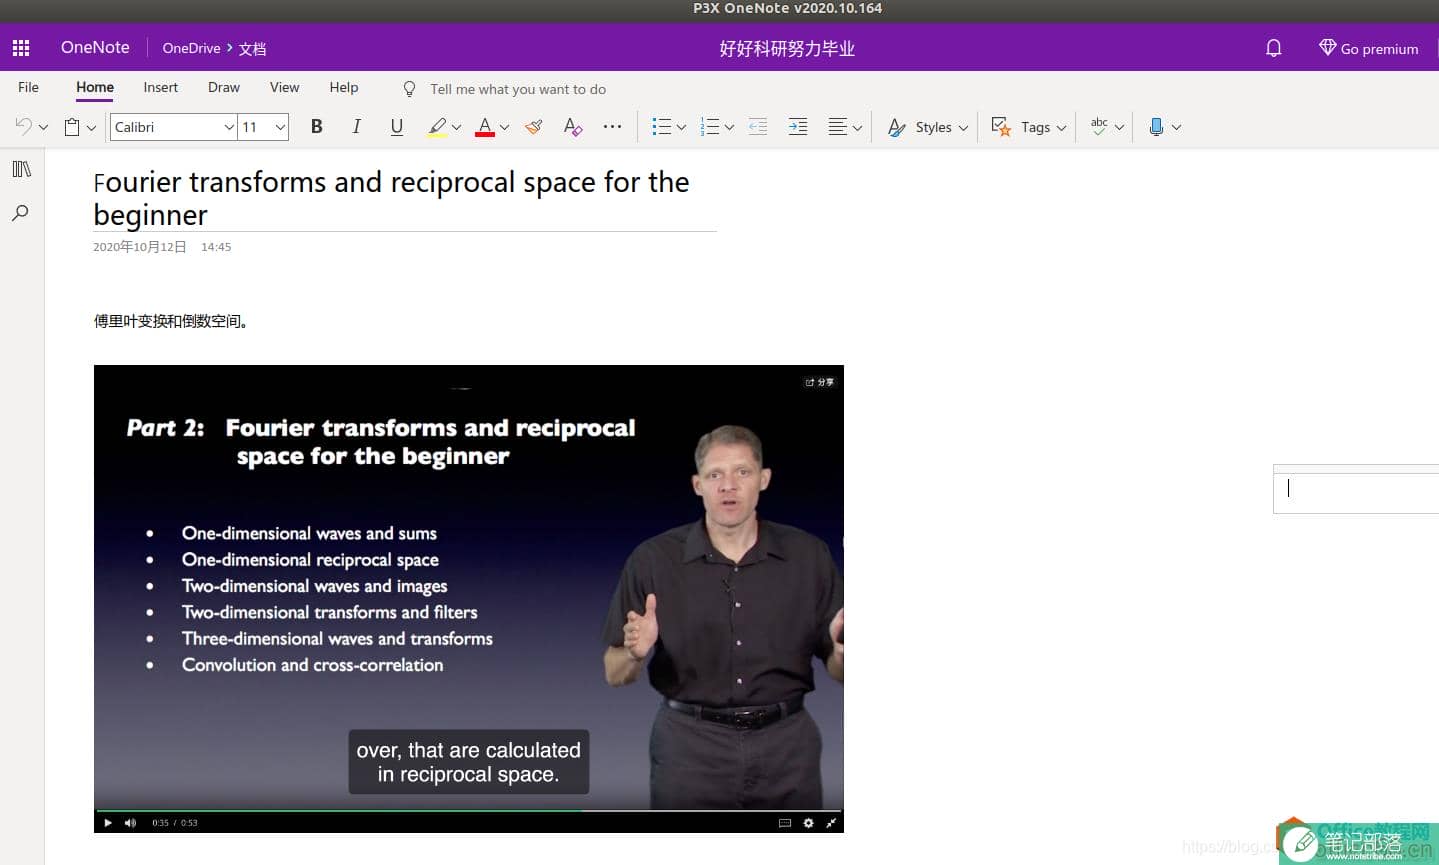The height and width of the screenshot is (865, 1439).
Task: Expand the Paste options dropdown
Action: click(91, 127)
